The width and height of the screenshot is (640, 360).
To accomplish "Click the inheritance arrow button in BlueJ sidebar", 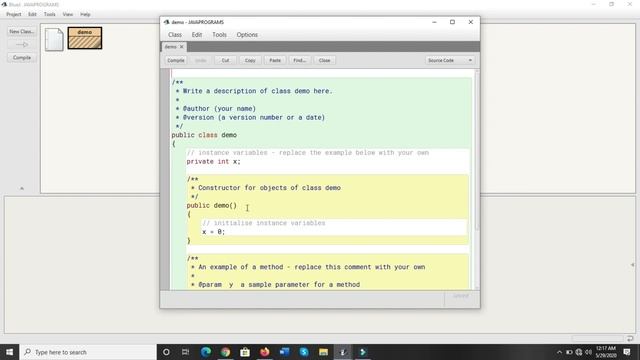I will [x=22, y=44].
